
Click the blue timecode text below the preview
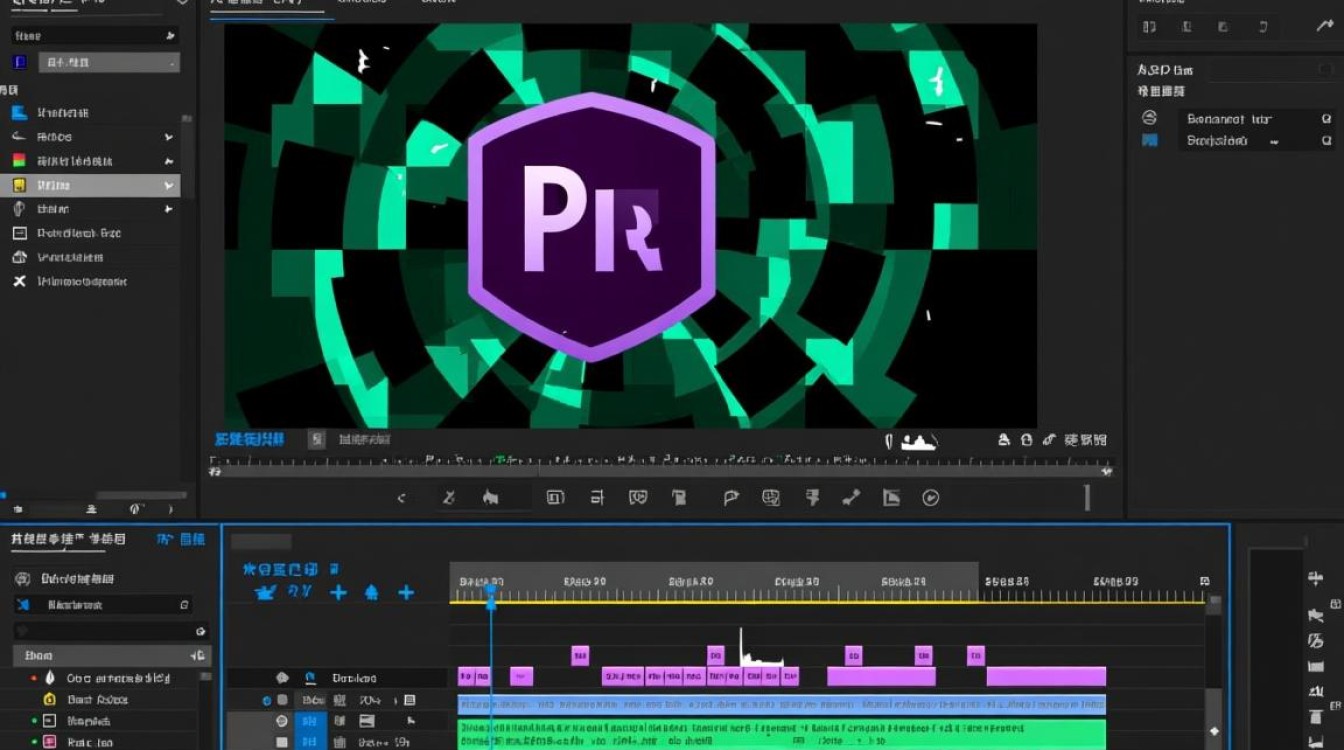point(250,439)
